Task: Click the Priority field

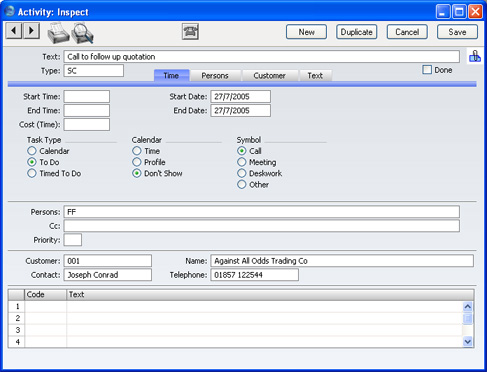Action: (x=73, y=240)
